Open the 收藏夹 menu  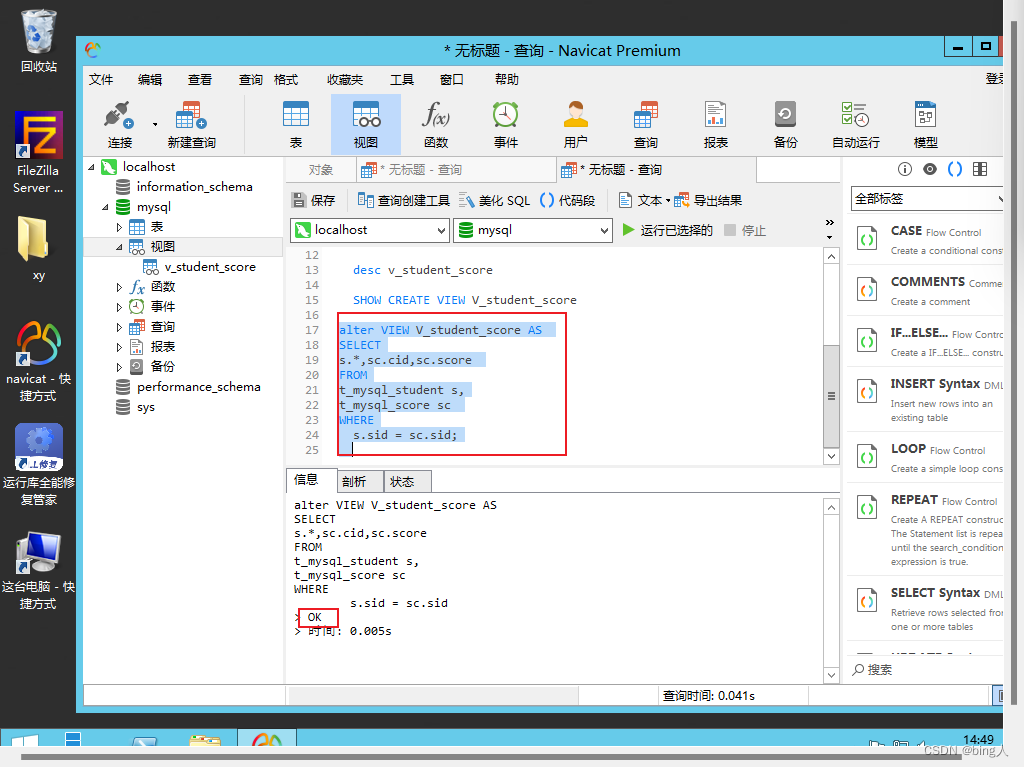(x=345, y=79)
